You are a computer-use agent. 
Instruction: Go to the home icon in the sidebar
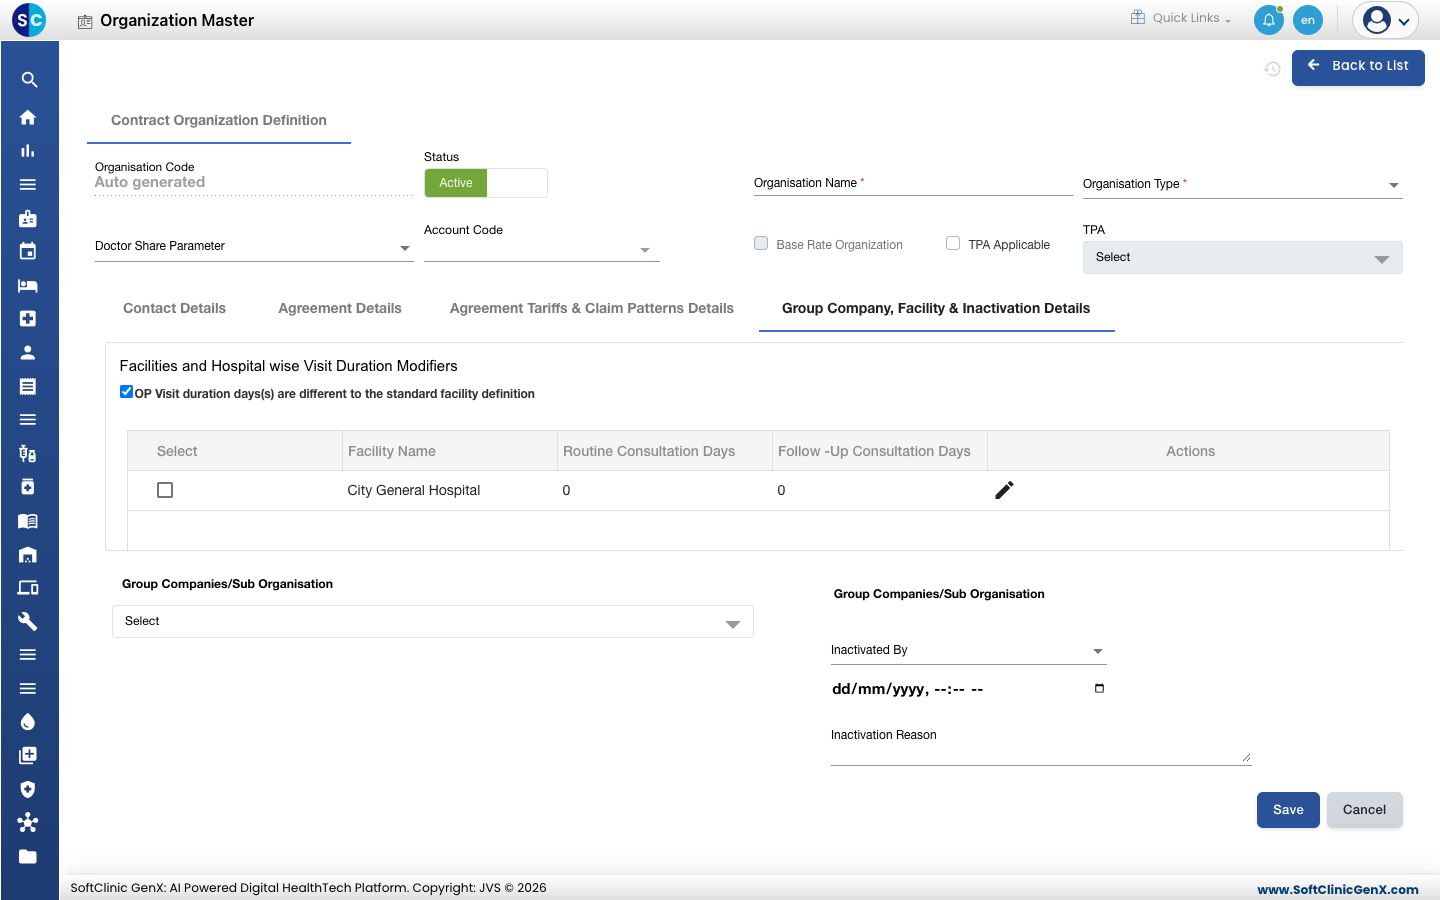(28, 117)
